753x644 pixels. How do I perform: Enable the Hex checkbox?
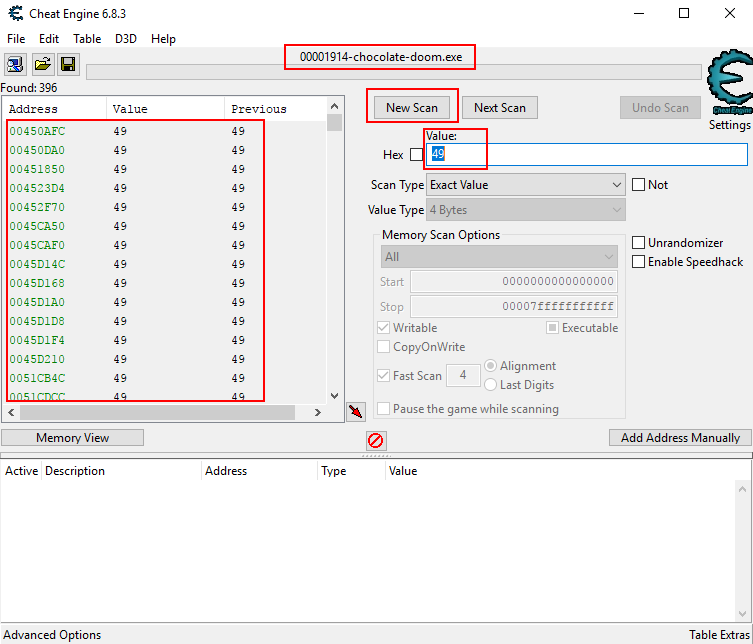tap(417, 155)
